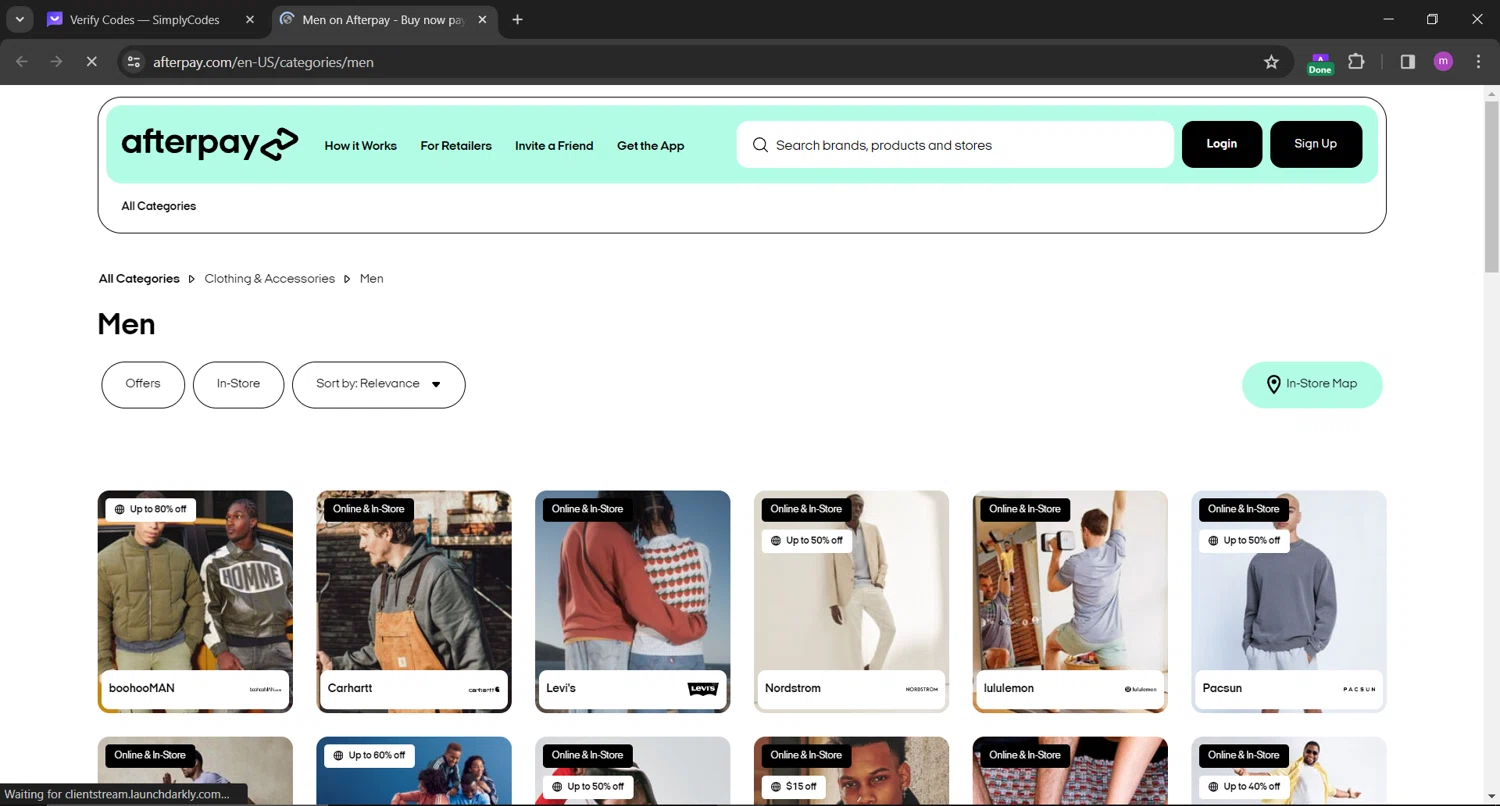
Task: Open the profile avatar menu
Action: [1443, 62]
